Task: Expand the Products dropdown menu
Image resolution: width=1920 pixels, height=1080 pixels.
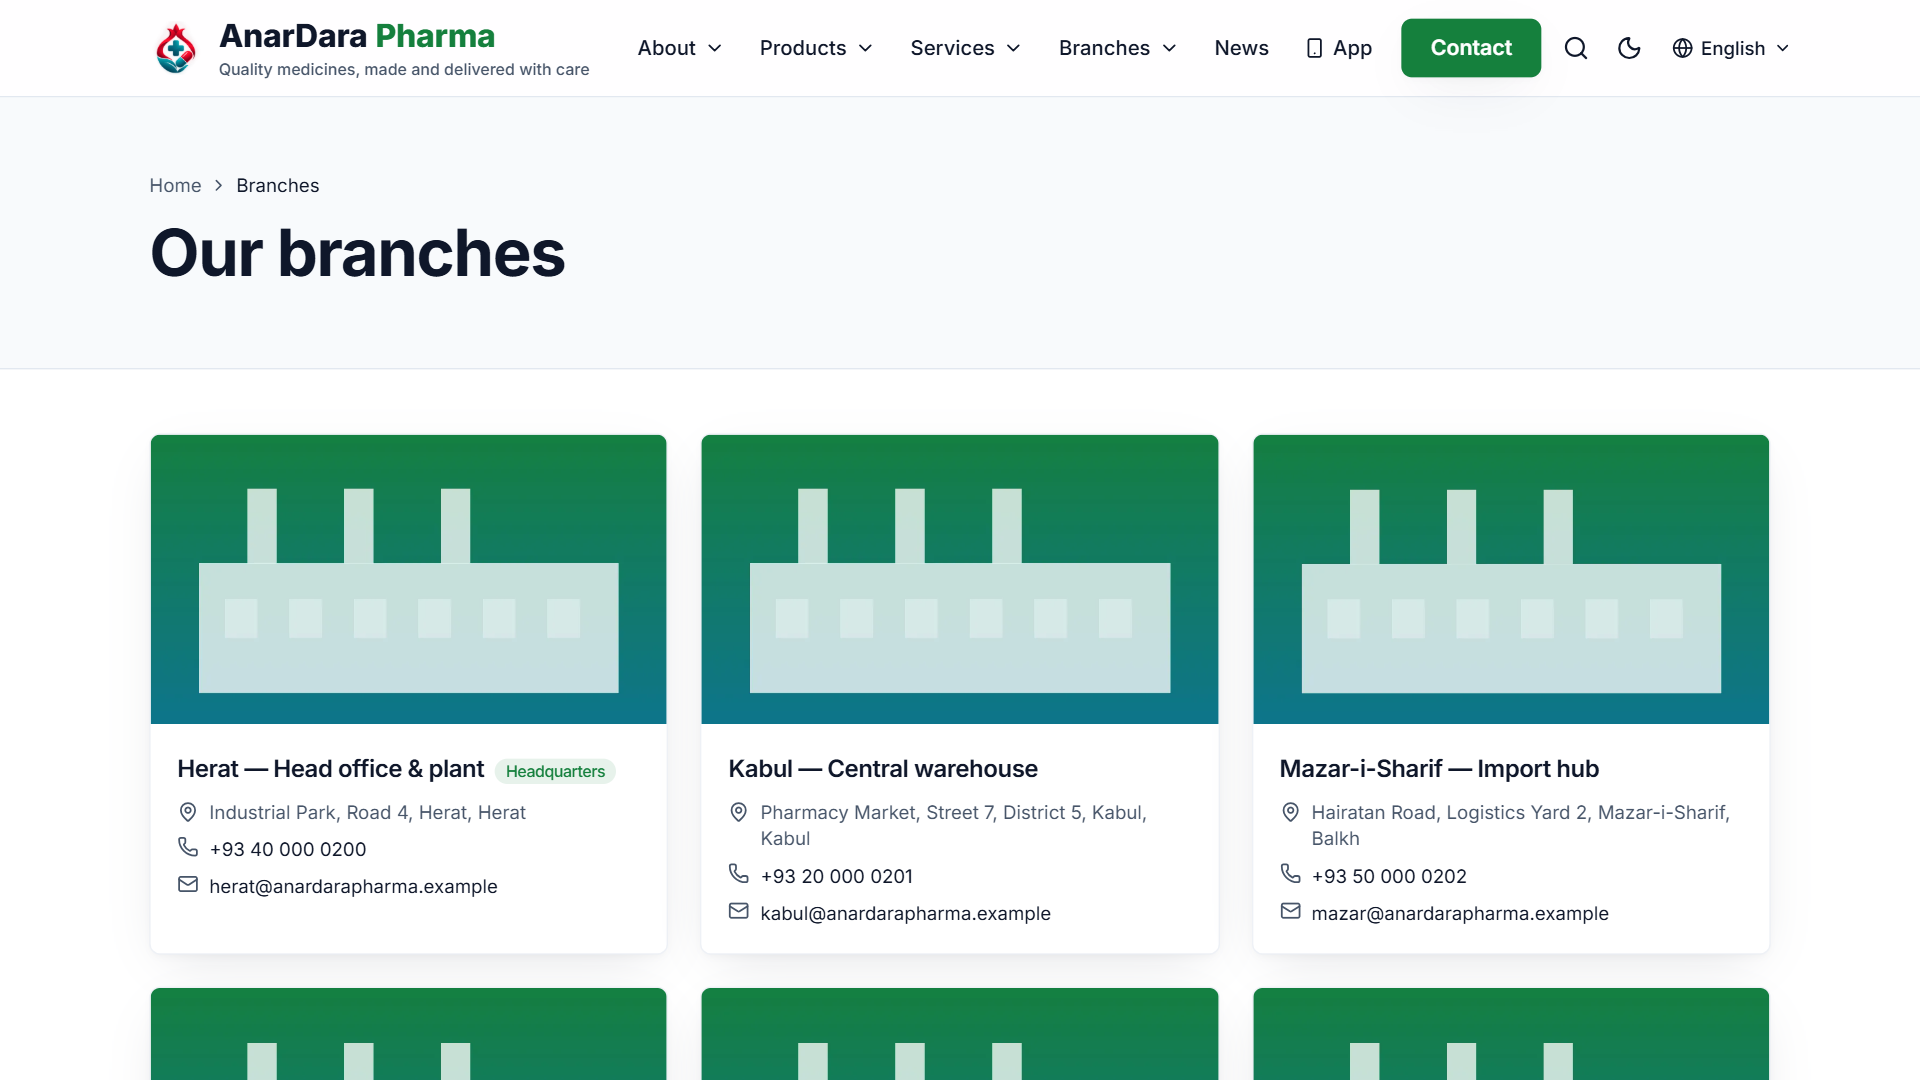Action: click(x=816, y=48)
